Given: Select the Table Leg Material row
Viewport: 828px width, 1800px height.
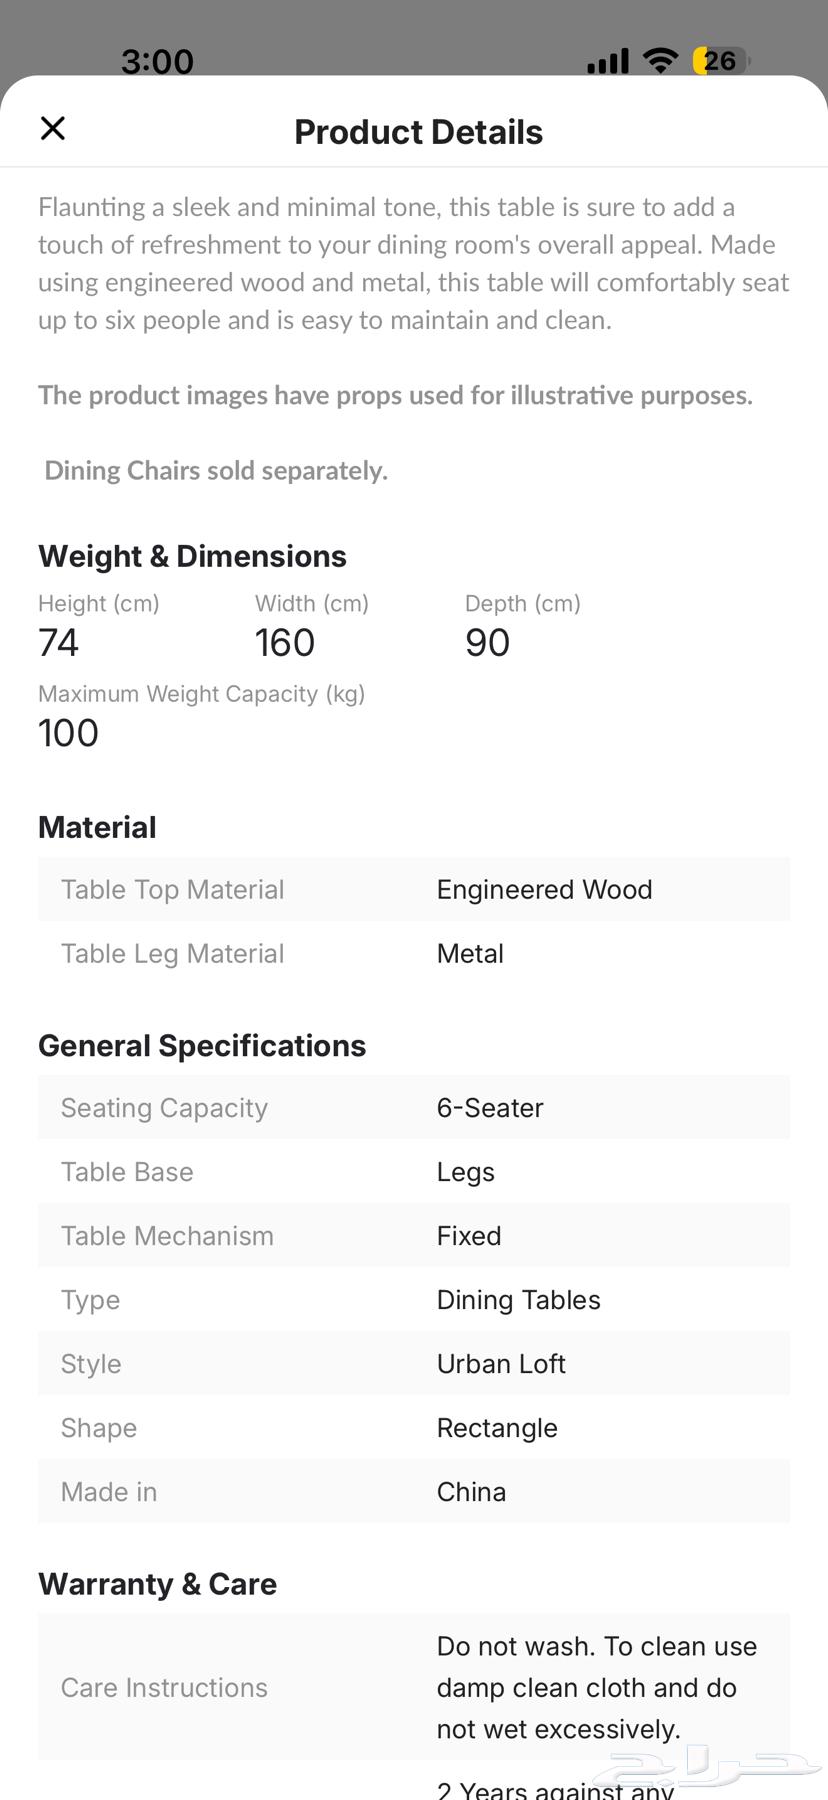Looking at the screenshot, I should 414,953.
